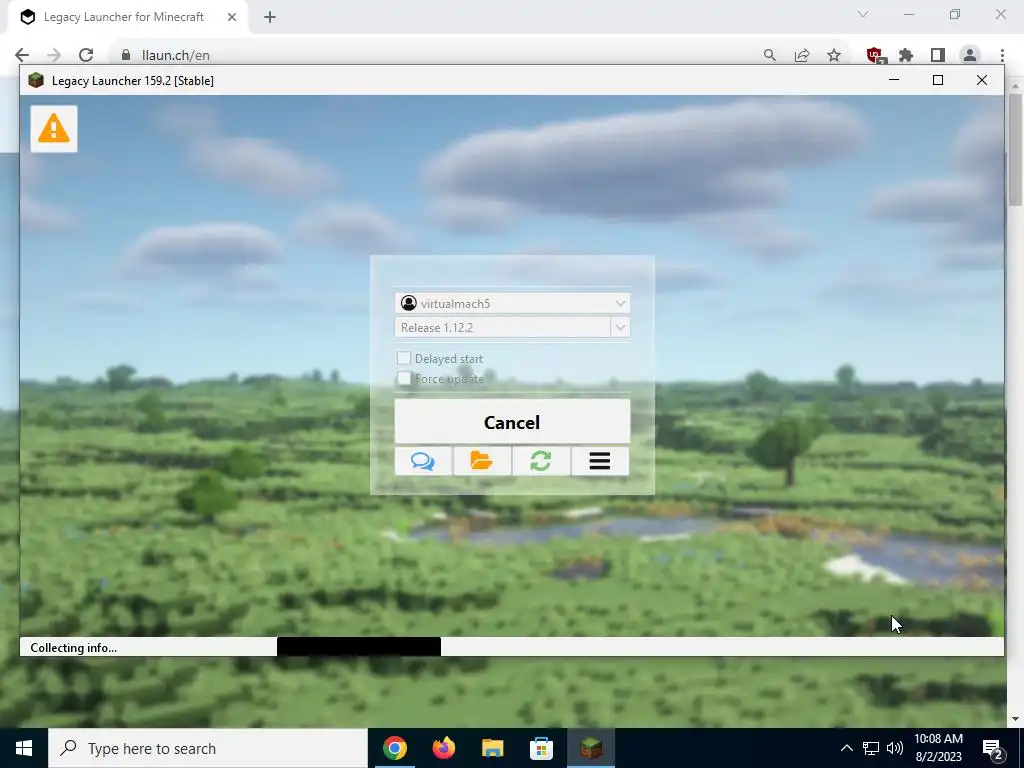Open the Chrome tab search chevron

pyautogui.click(x=863, y=14)
